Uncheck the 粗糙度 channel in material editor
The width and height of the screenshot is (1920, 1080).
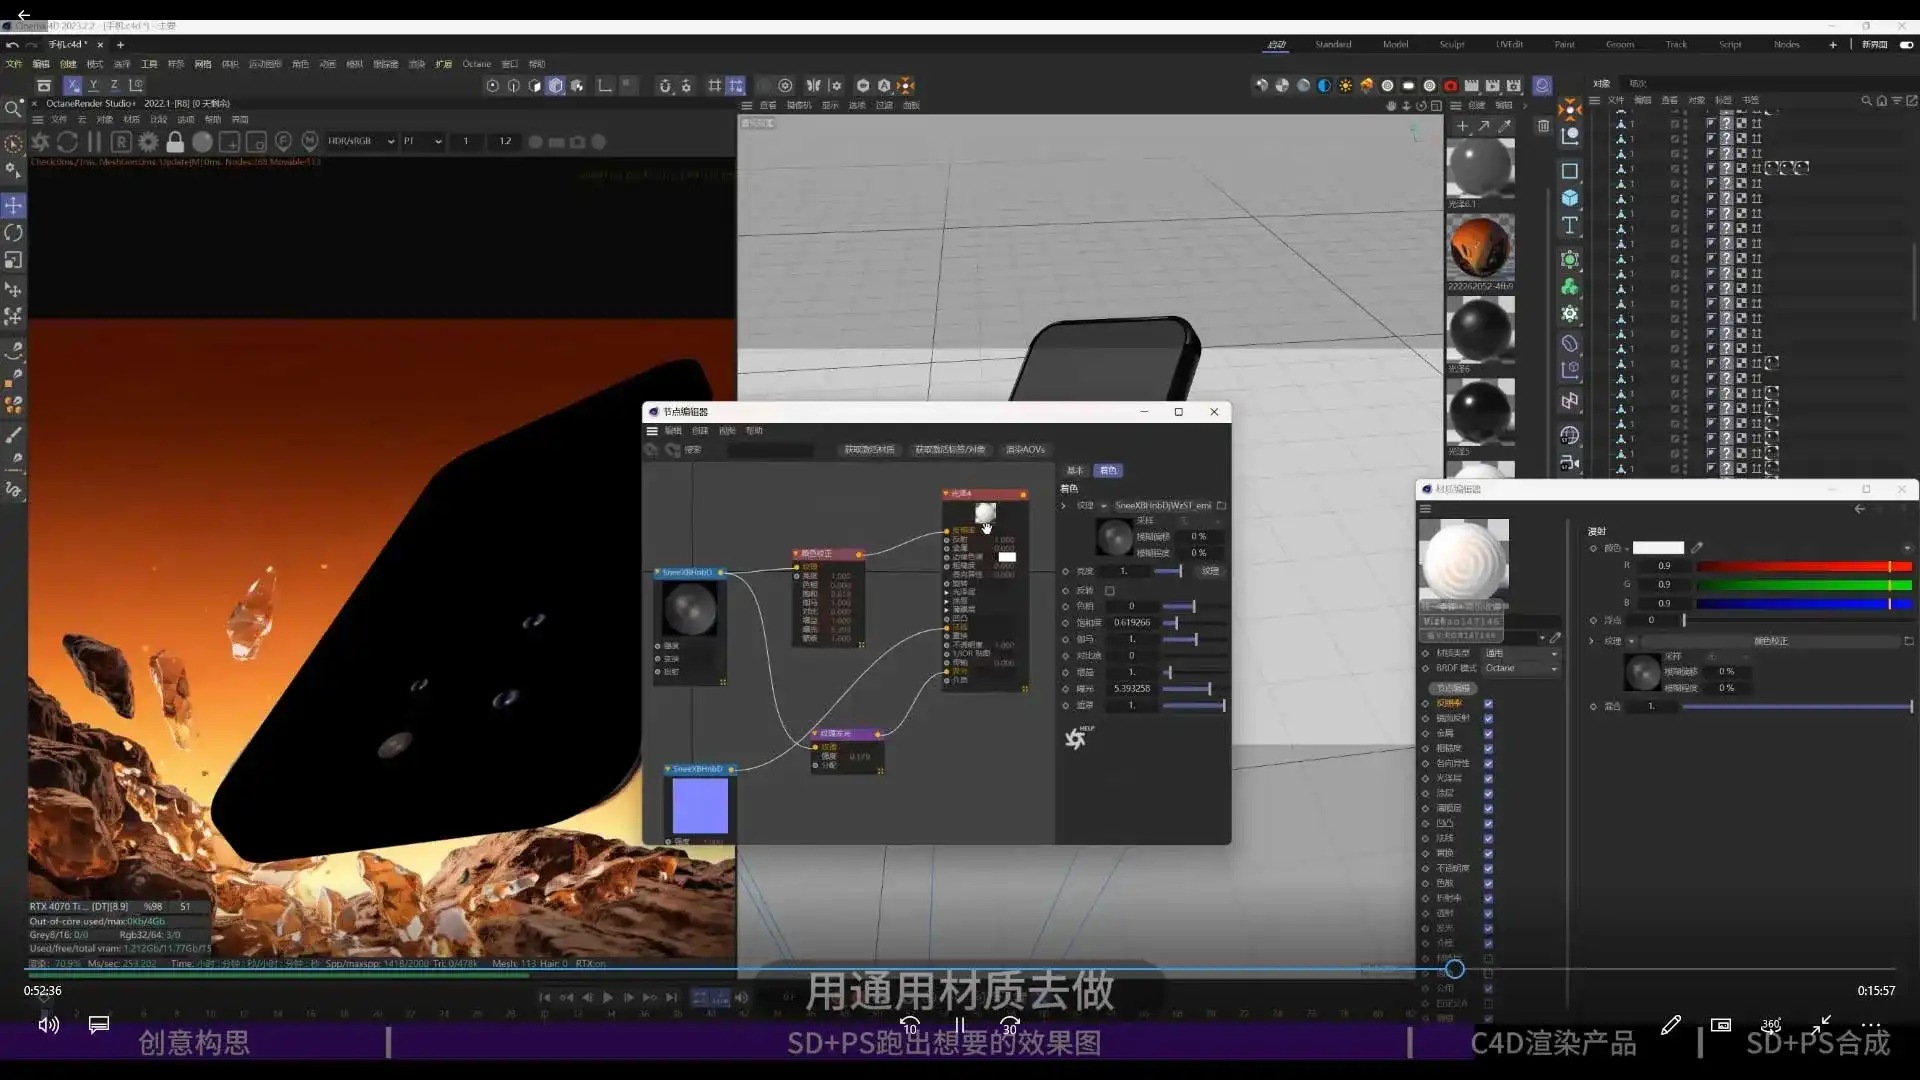point(1489,748)
